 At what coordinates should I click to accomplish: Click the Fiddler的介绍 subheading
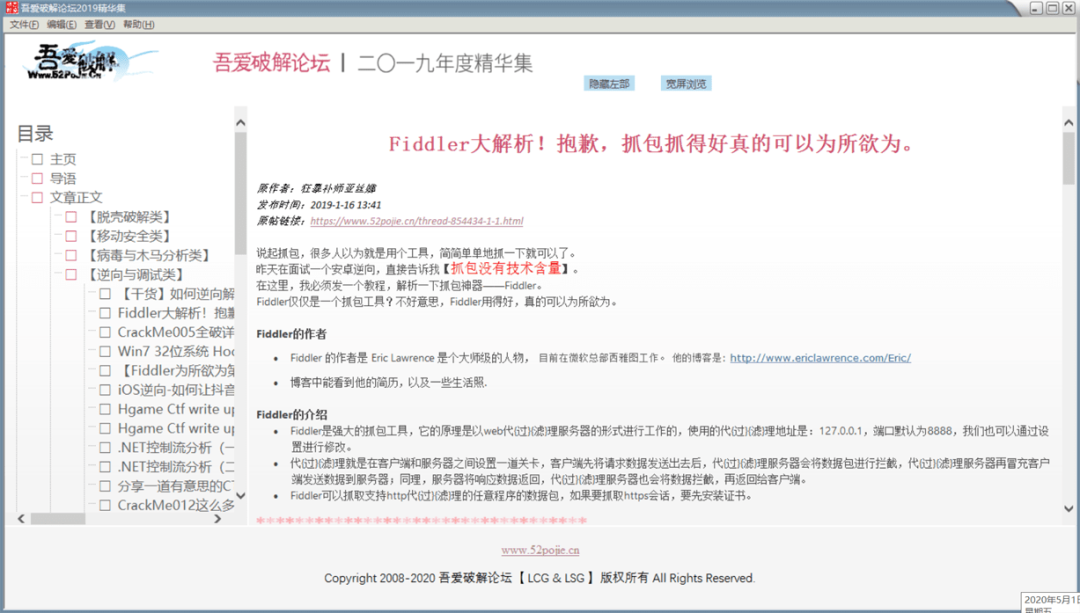291,415
